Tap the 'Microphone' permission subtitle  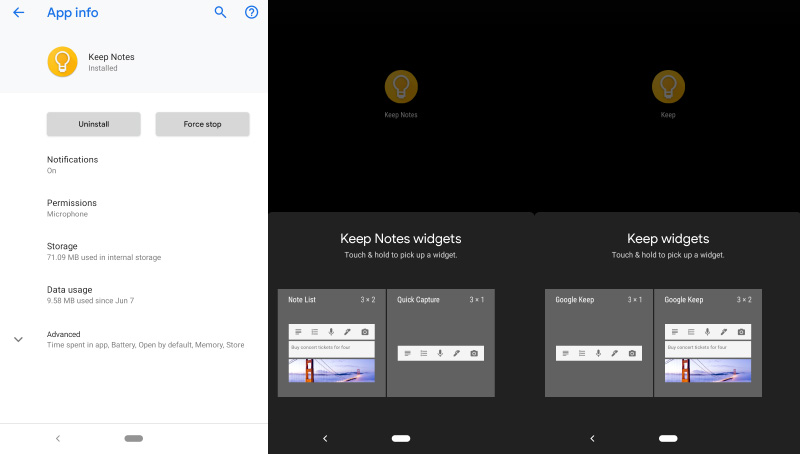click(67, 214)
